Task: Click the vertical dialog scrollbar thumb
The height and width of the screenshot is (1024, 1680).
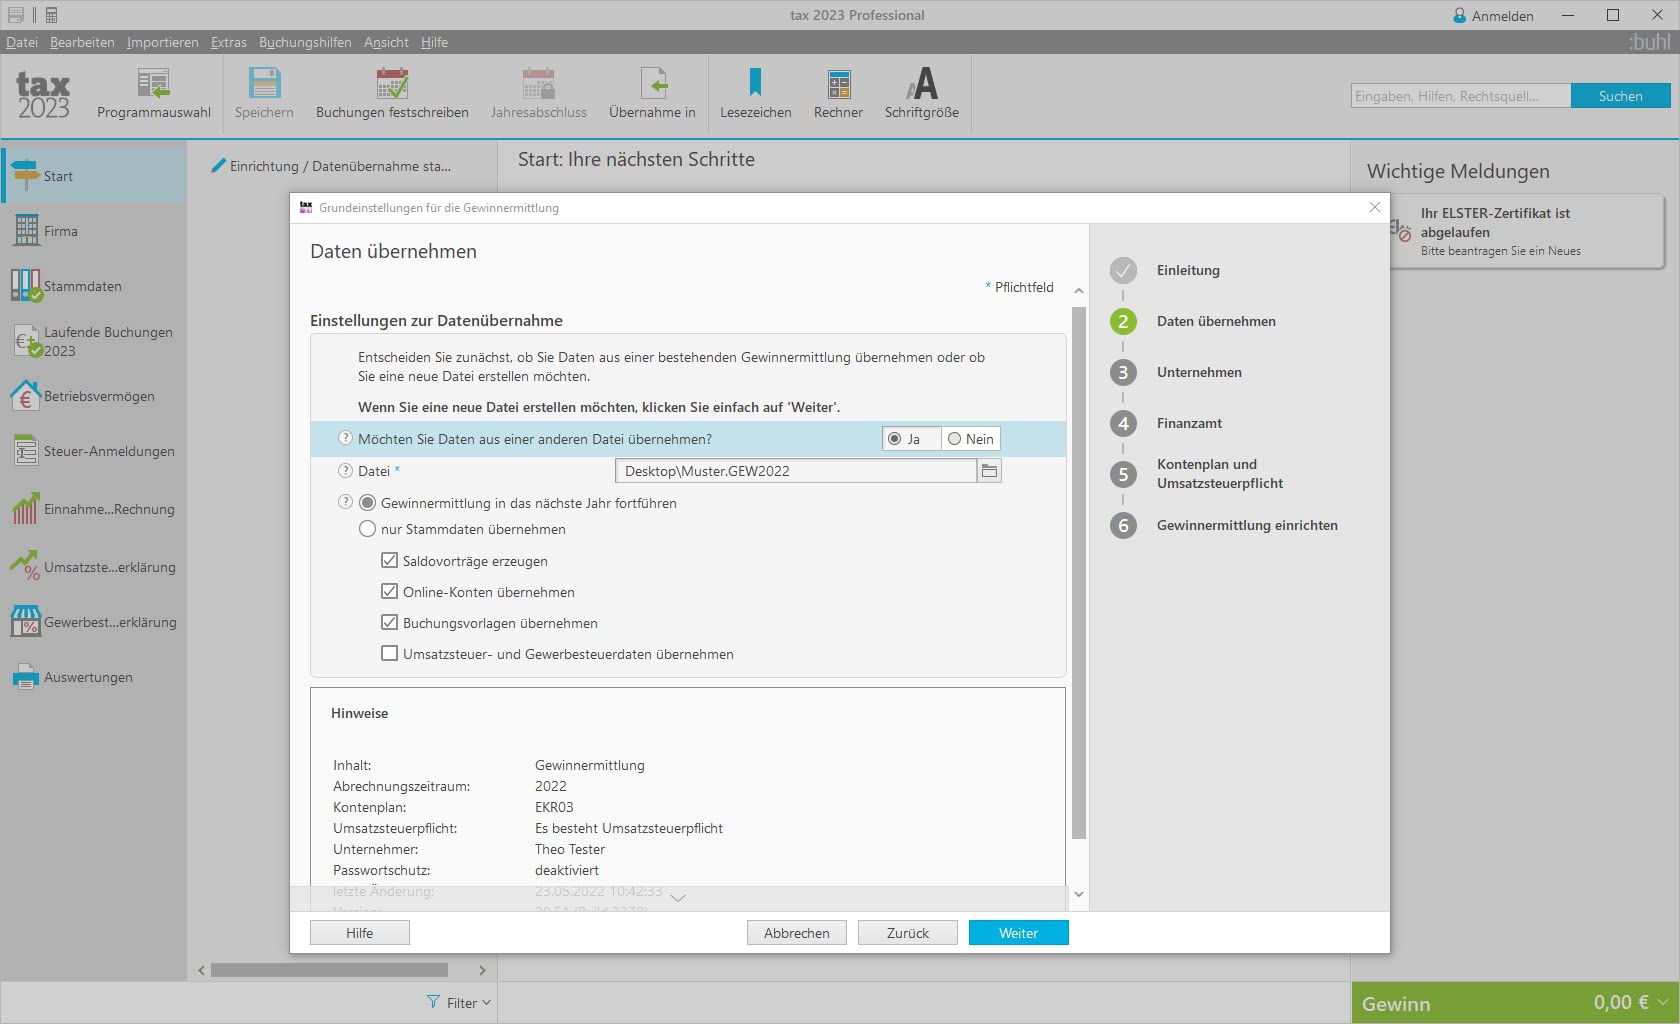Action: 1079,573
